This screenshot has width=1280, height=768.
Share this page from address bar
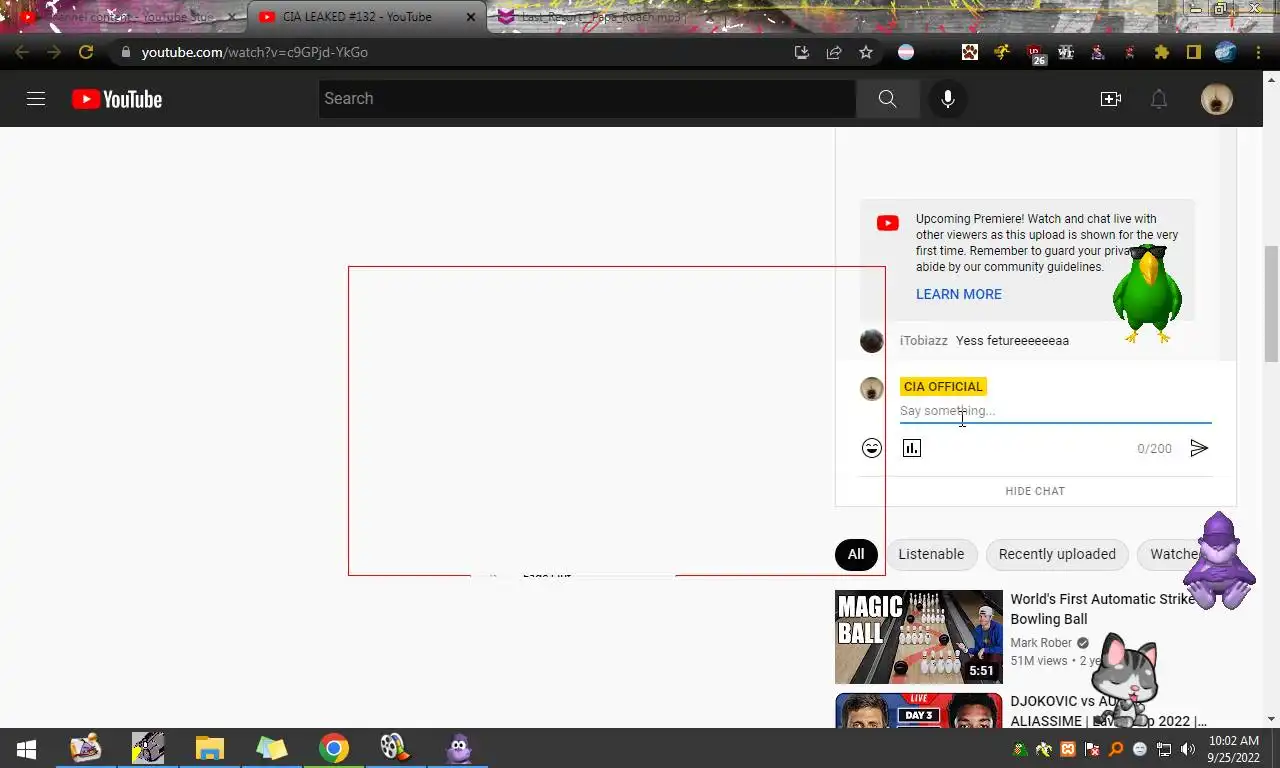pos(834,52)
